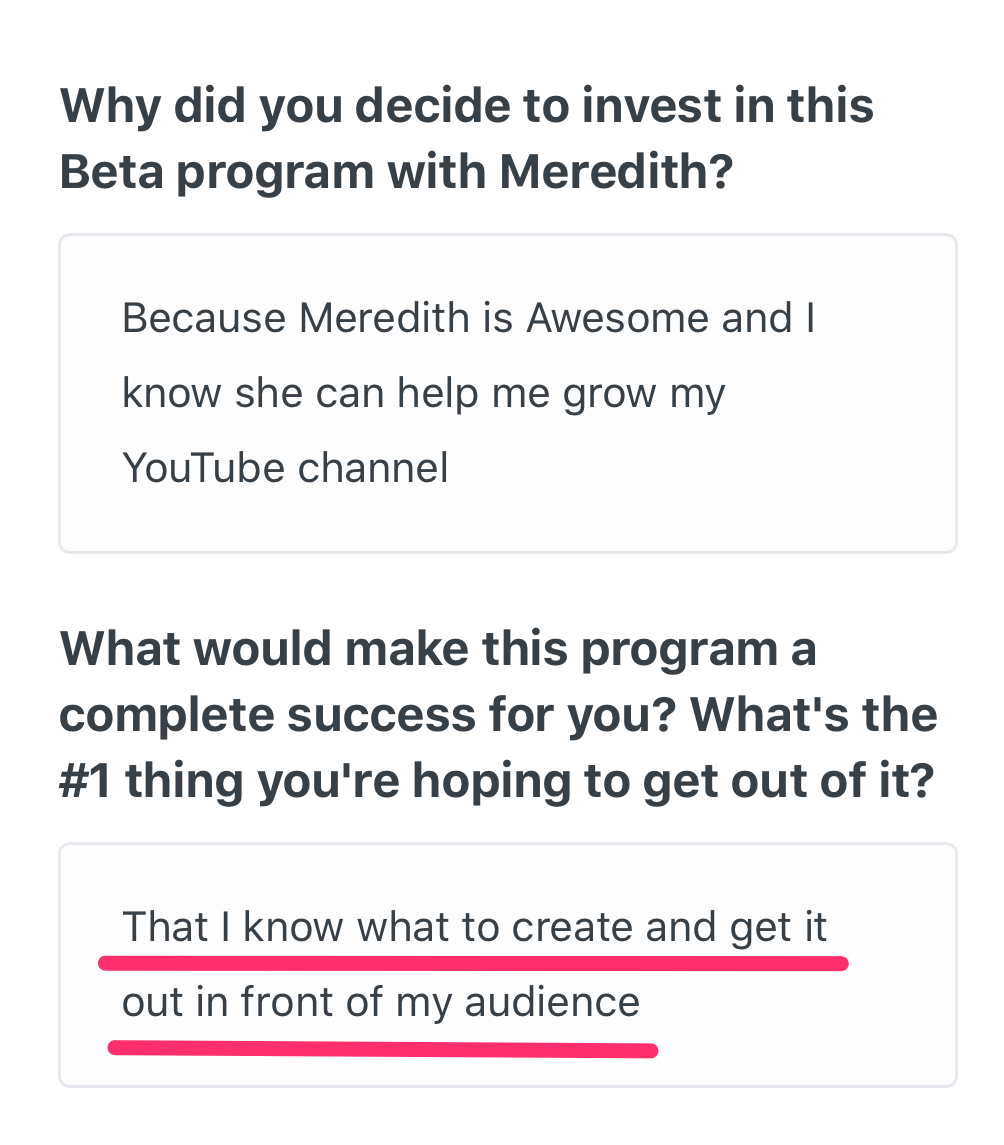
Task: Click the "Beta program with Meredith?" heading line
Action: [397, 172]
